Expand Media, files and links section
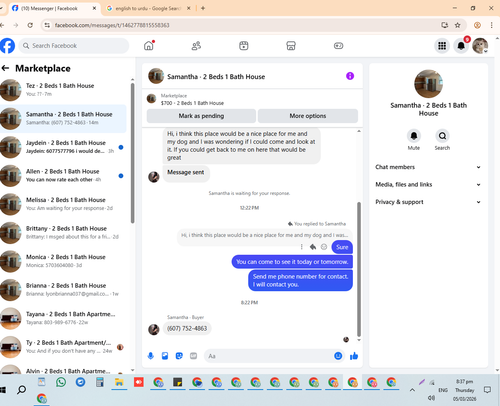This screenshot has width=500, height=406. (x=428, y=184)
